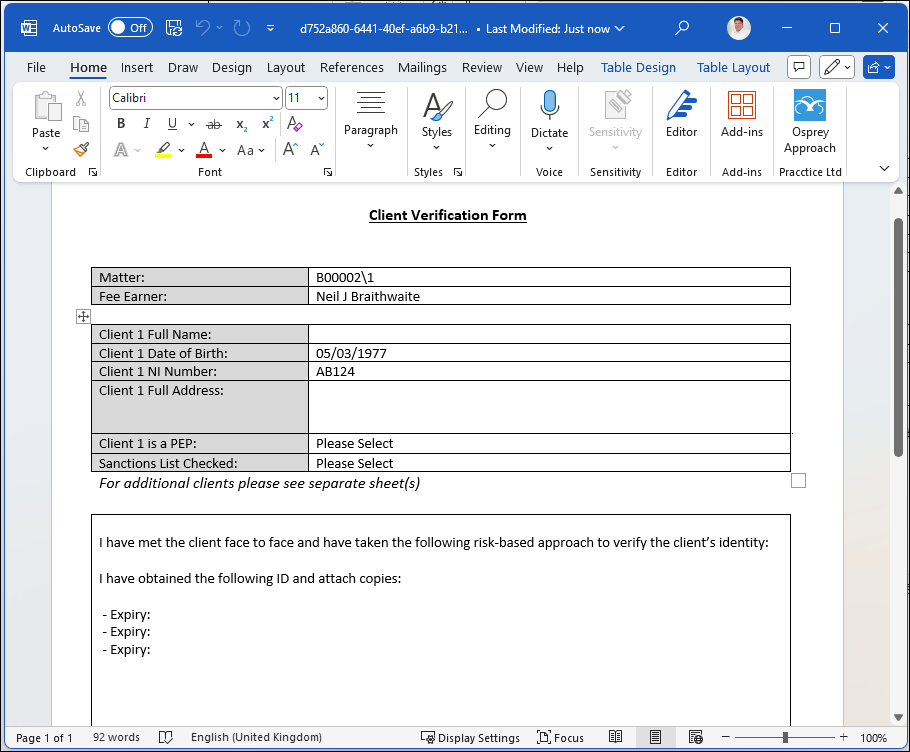Toggle Bold formatting
The image size is (910, 752).
click(x=121, y=124)
